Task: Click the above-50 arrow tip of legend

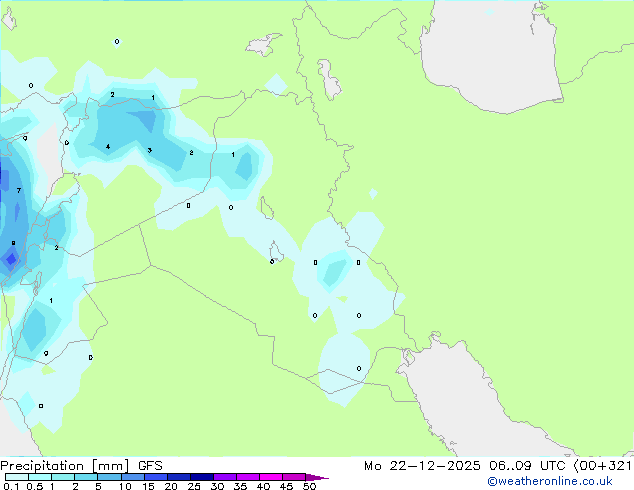Action: (x=317, y=477)
